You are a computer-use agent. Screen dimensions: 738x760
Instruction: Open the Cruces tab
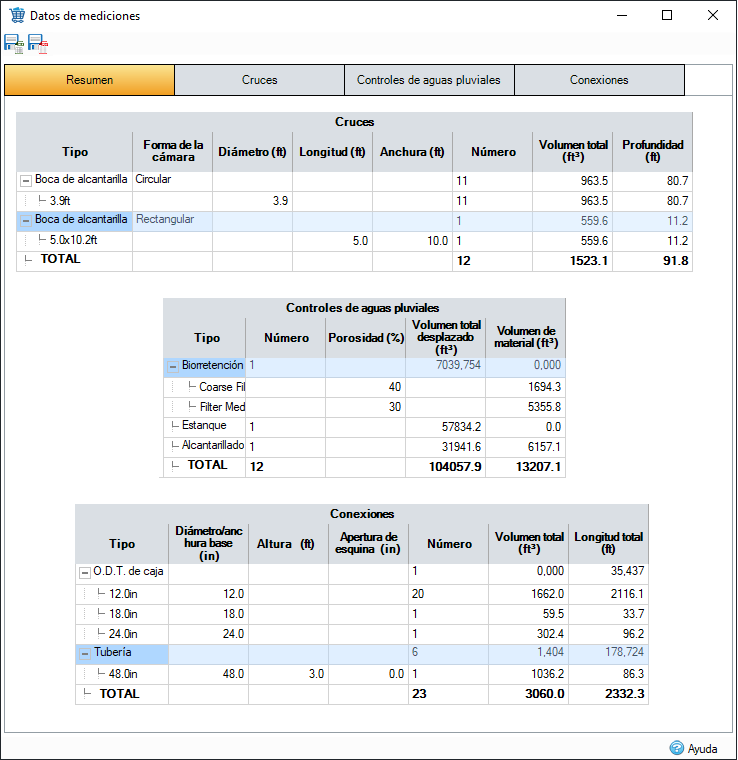[x=260, y=80]
